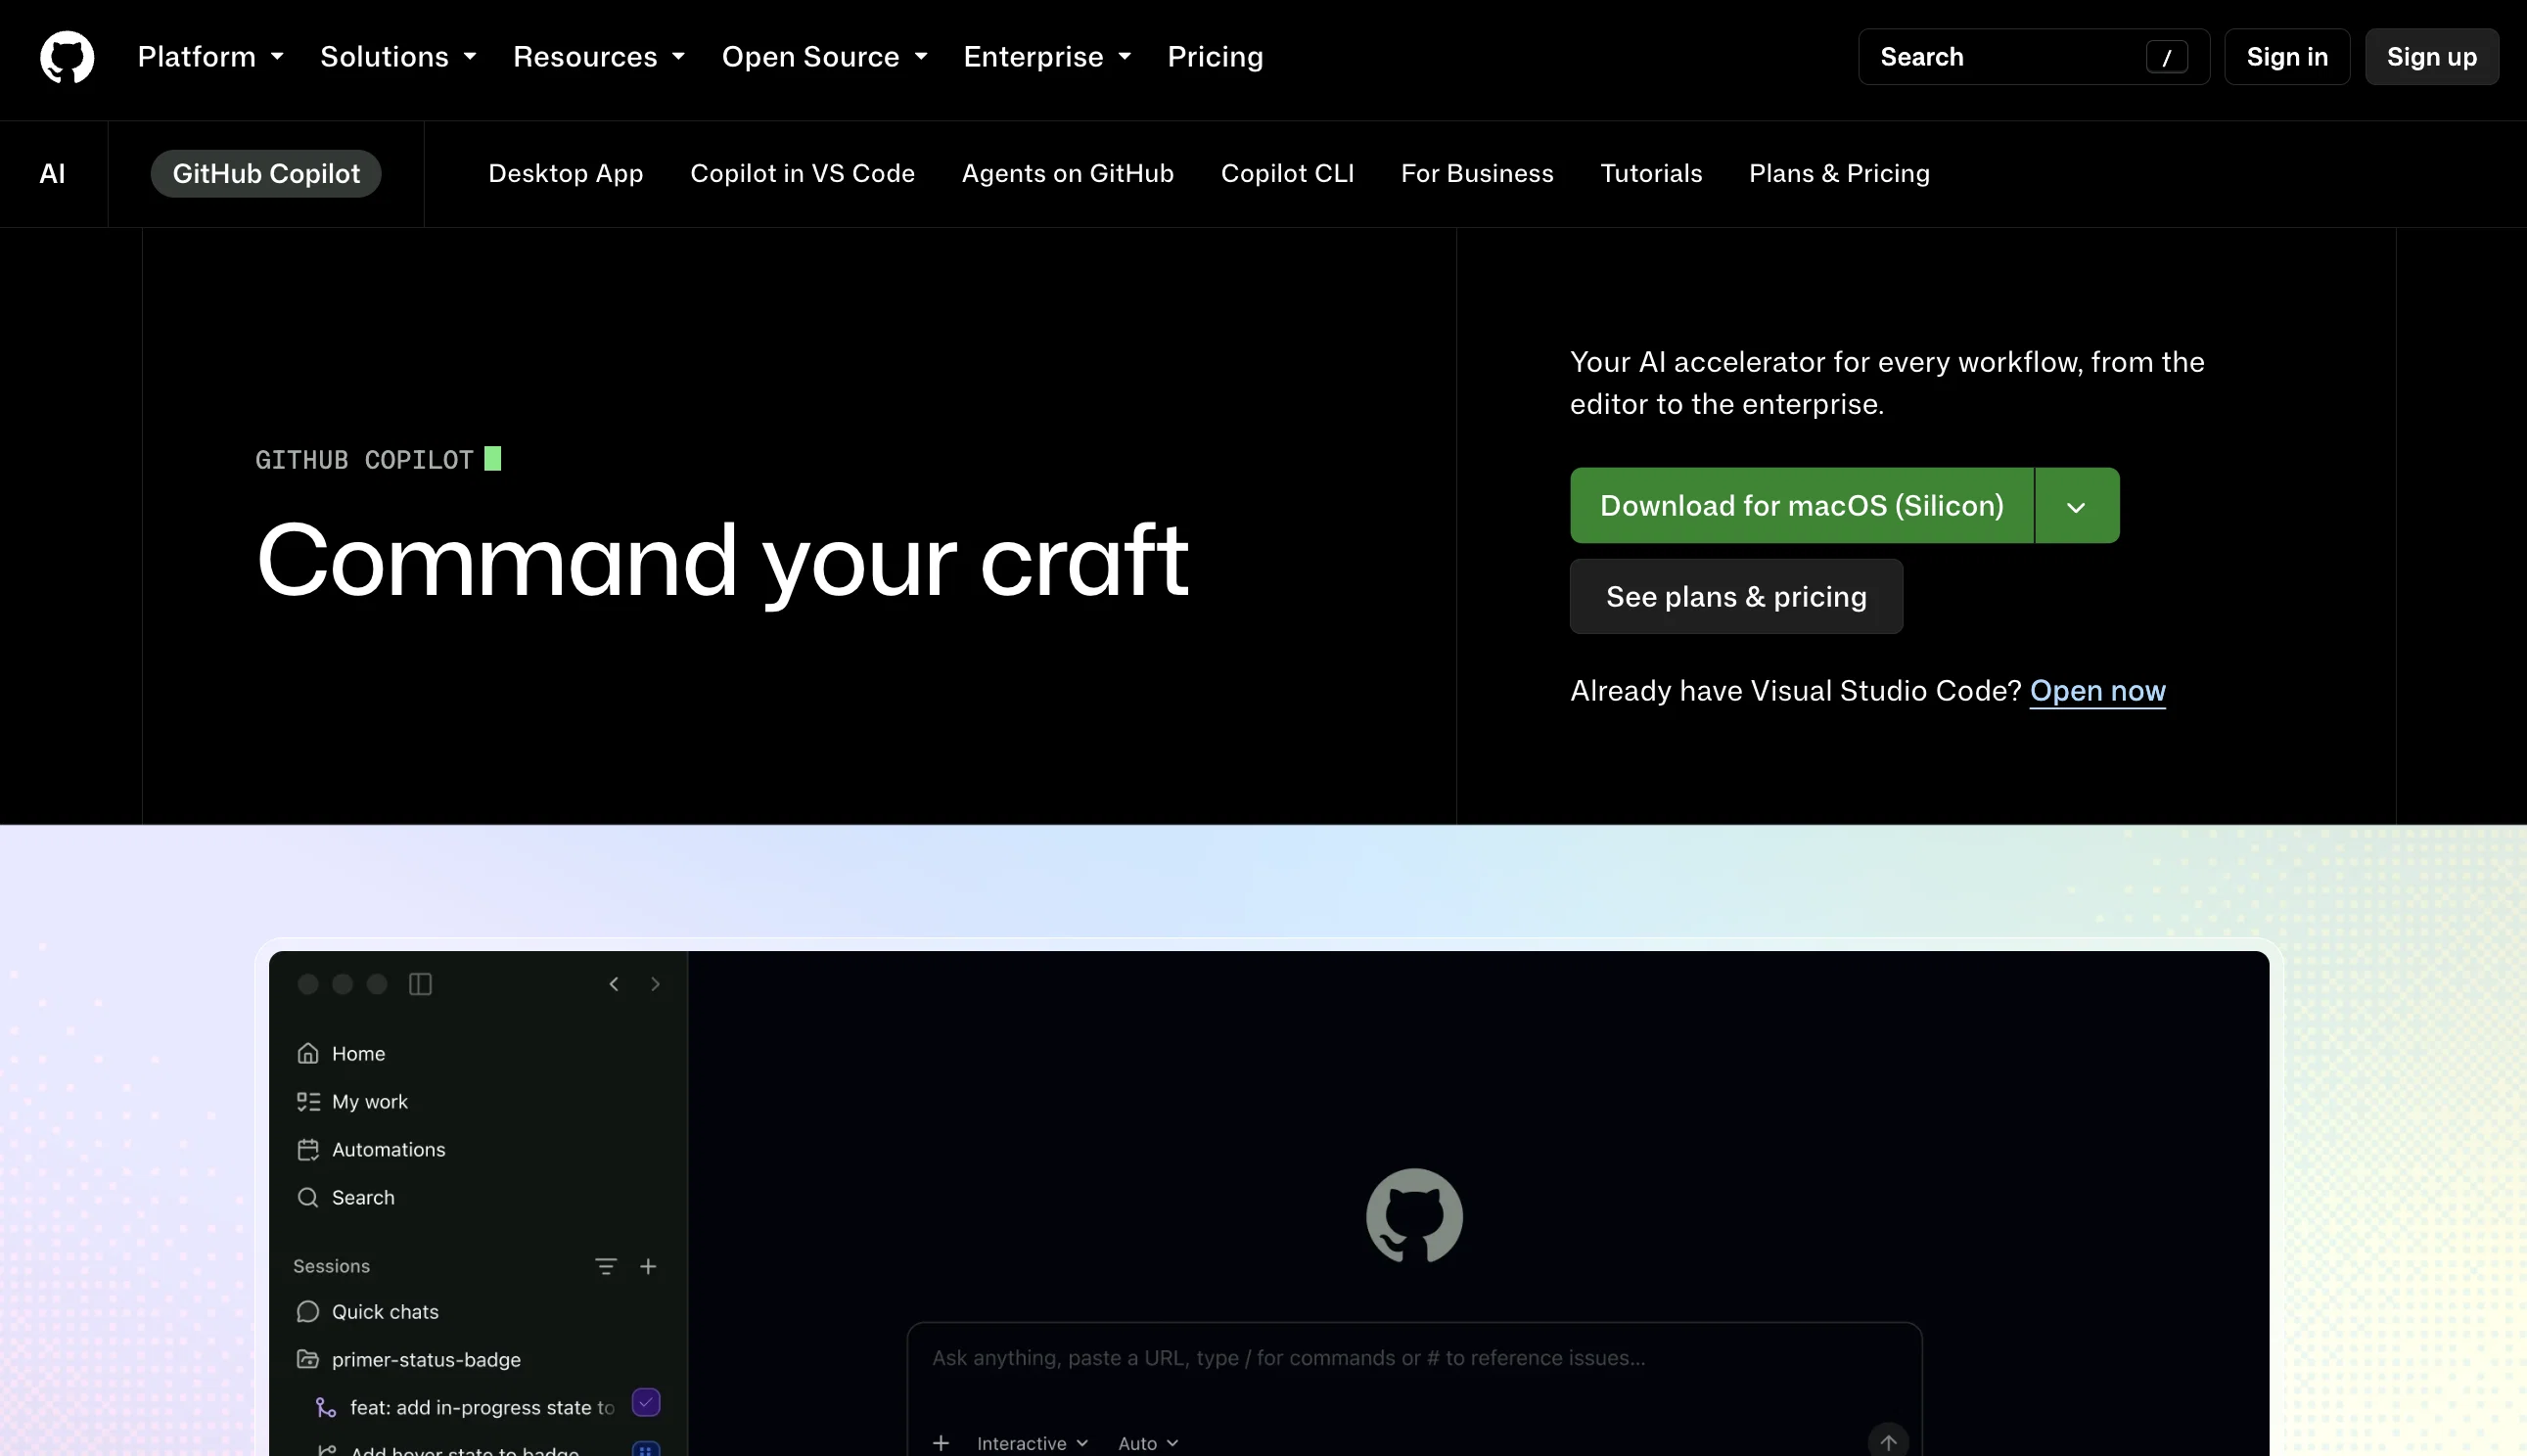Open the Pricing nav item
The height and width of the screenshot is (1456, 2527).
(1215, 57)
